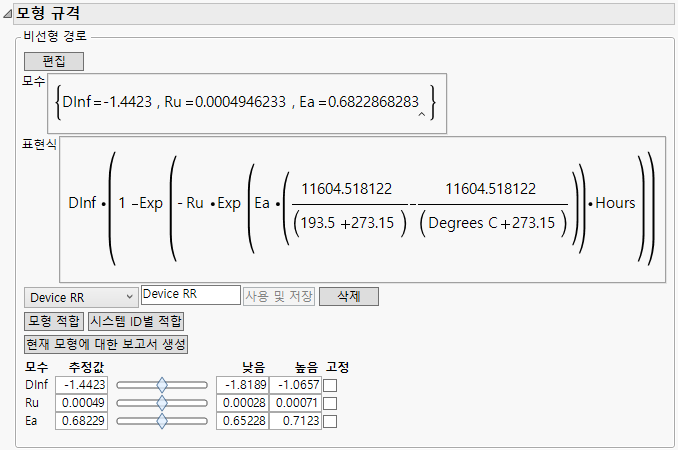Click the Ea low bound 0.65228 field

243,421
